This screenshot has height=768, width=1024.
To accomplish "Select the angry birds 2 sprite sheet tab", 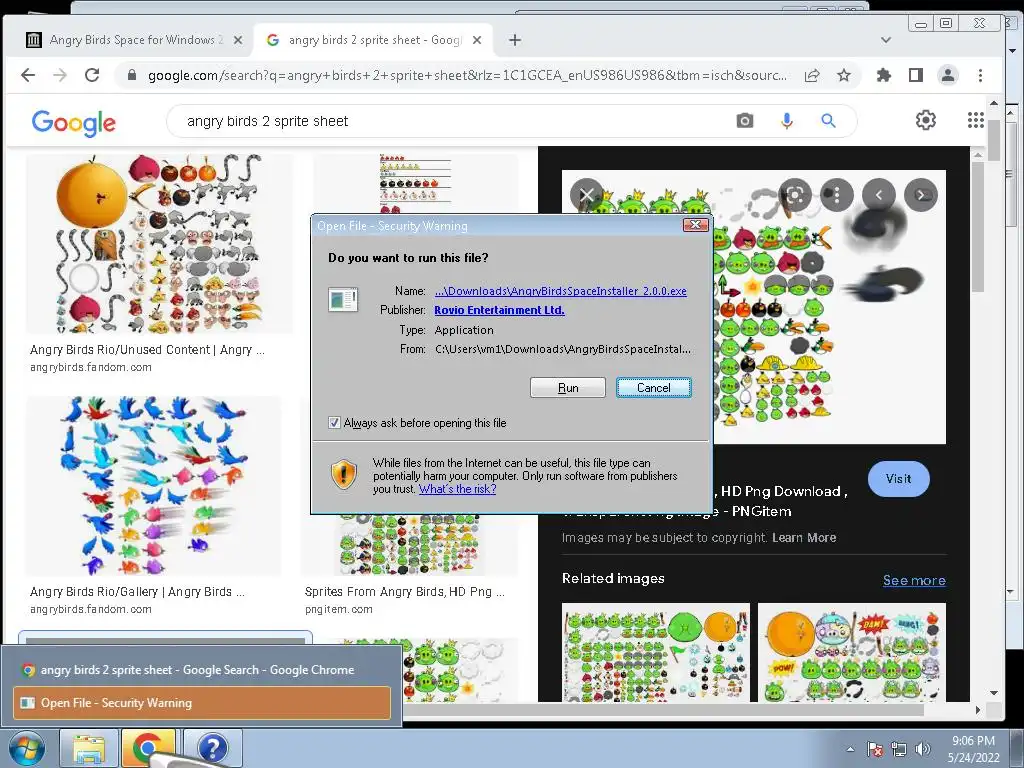I will pyautogui.click(x=372, y=40).
